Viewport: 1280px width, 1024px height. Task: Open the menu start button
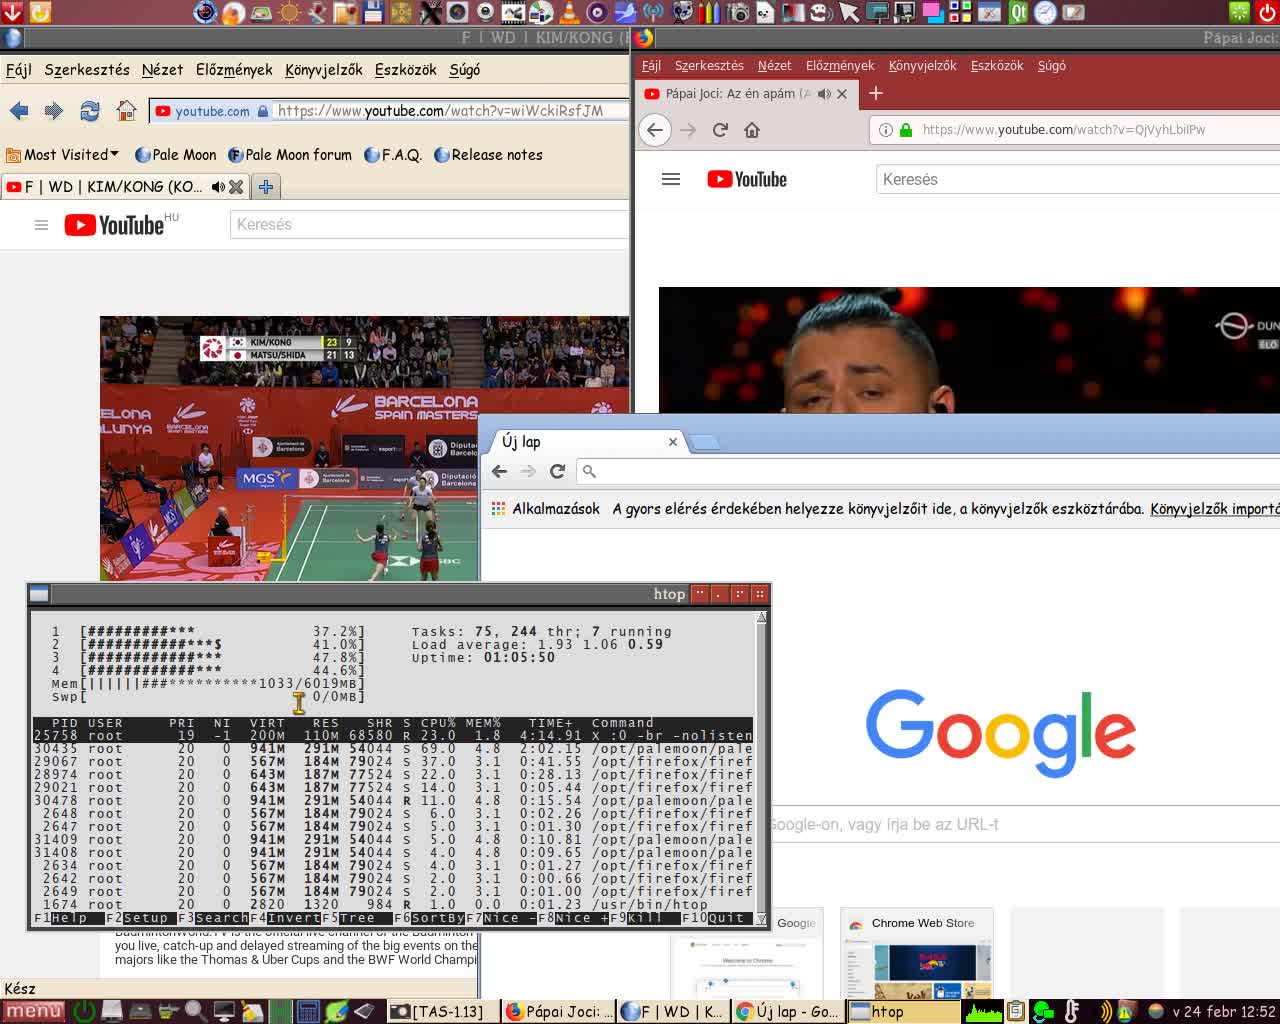(33, 1012)
